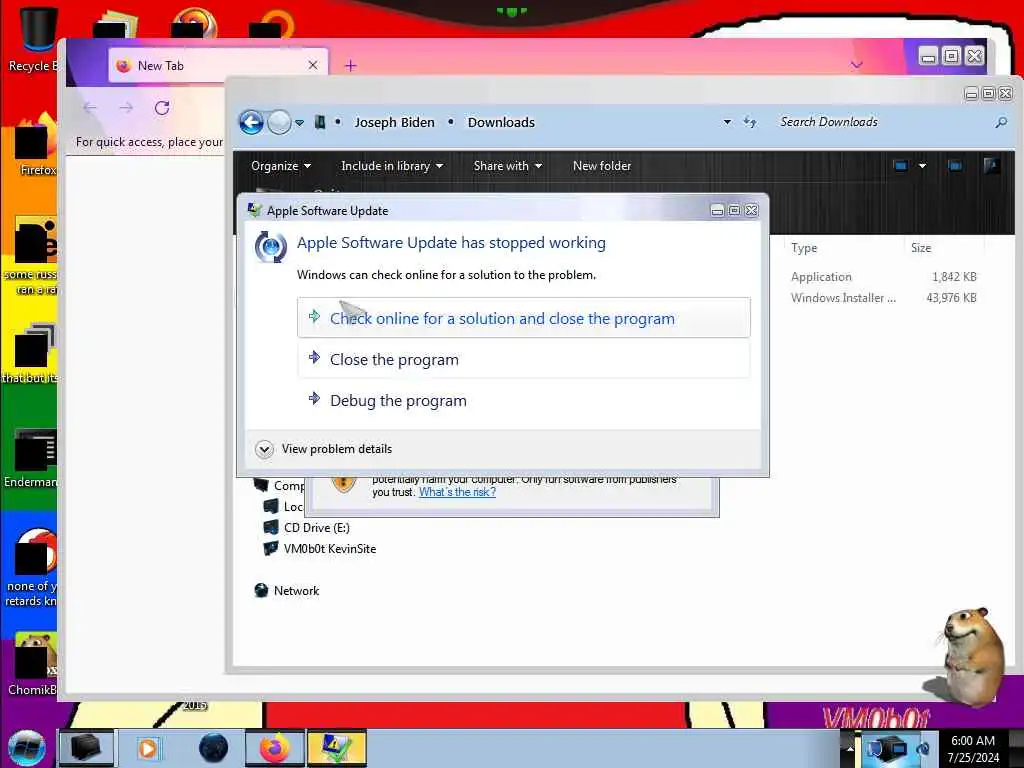
Task: Open the Organize menu
Action: pos(281,166)
